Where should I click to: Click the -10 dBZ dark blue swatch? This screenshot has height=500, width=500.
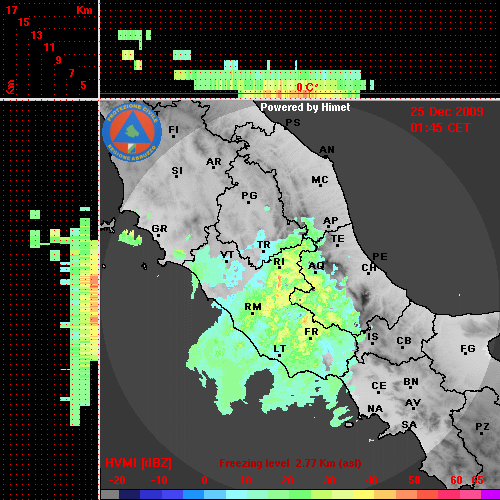pos(161,495)
